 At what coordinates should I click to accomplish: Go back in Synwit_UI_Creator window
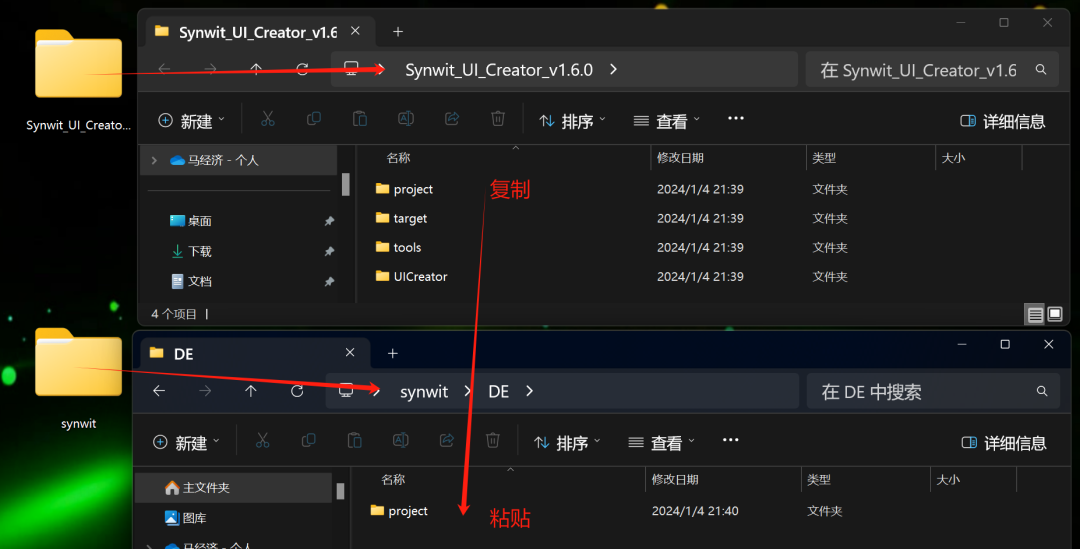click(164, 69)
